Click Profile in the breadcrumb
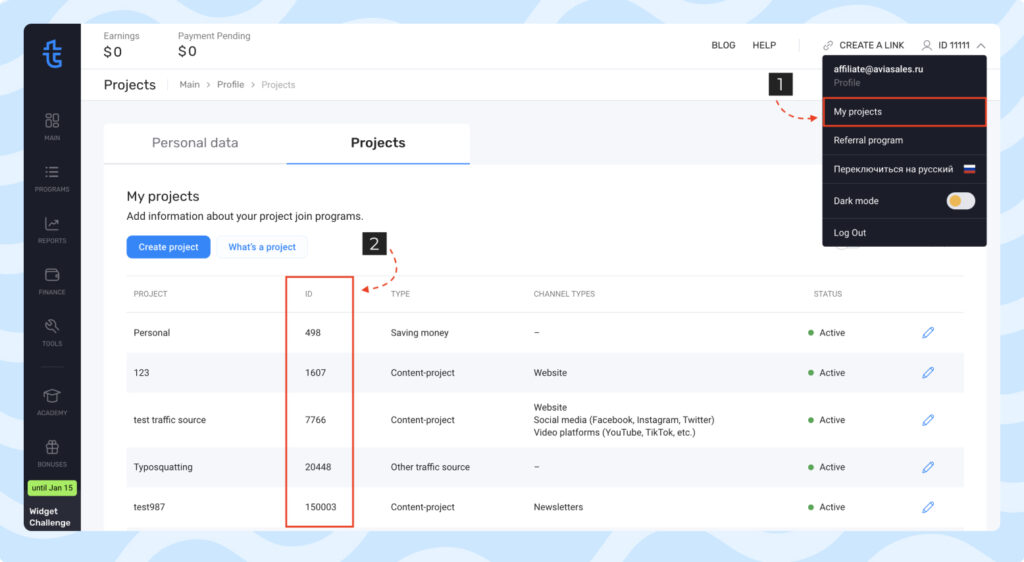 point(230,85)
